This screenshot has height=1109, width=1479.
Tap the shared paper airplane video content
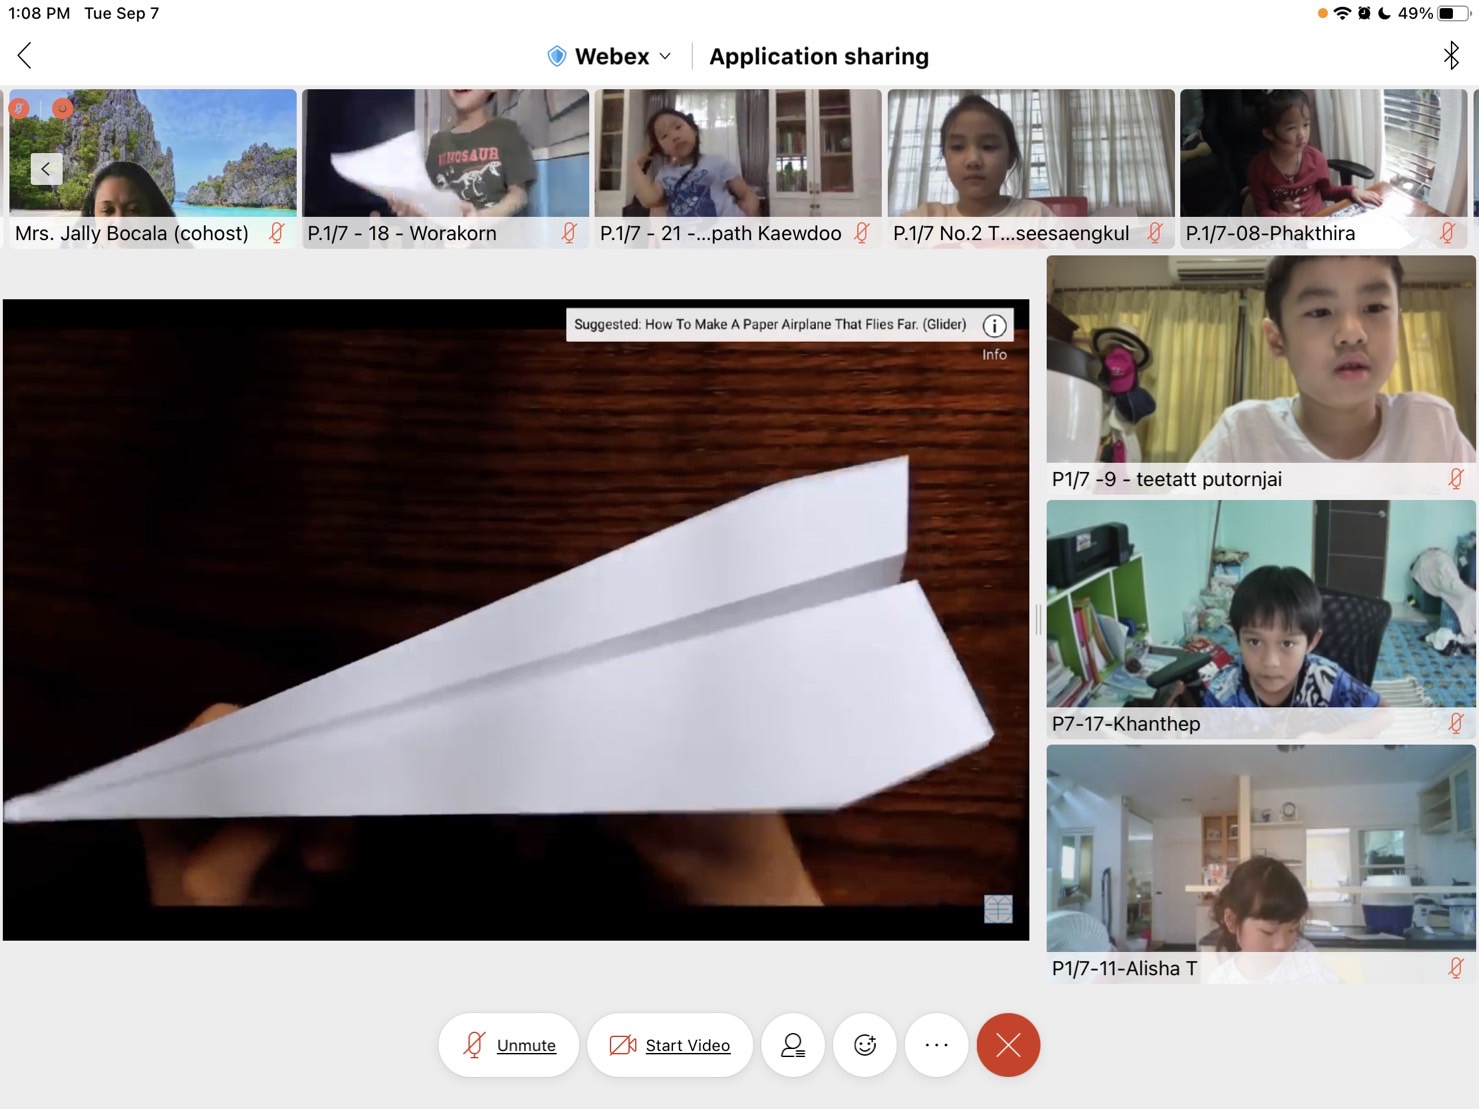point(516,620)
